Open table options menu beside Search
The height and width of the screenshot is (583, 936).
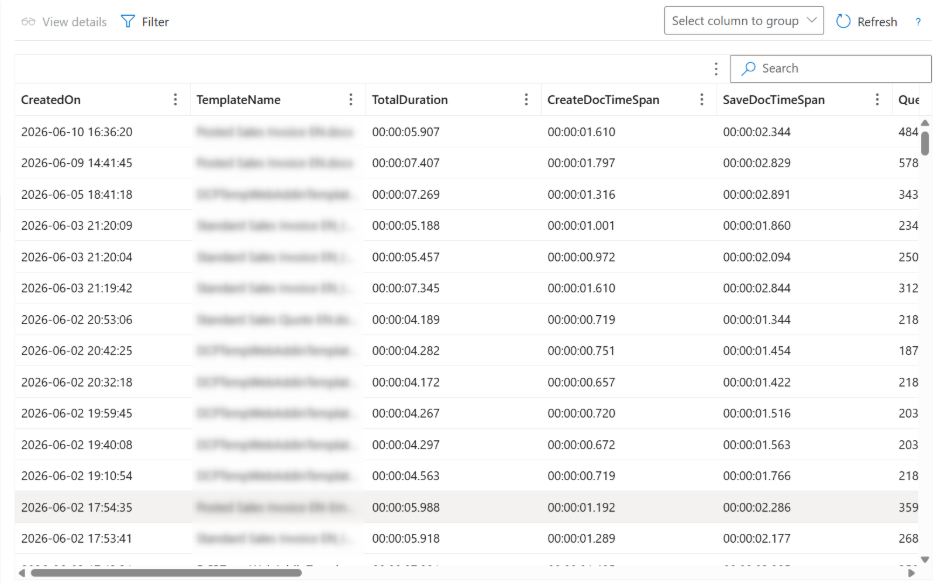pyautogui.click(x=716, y=69)
